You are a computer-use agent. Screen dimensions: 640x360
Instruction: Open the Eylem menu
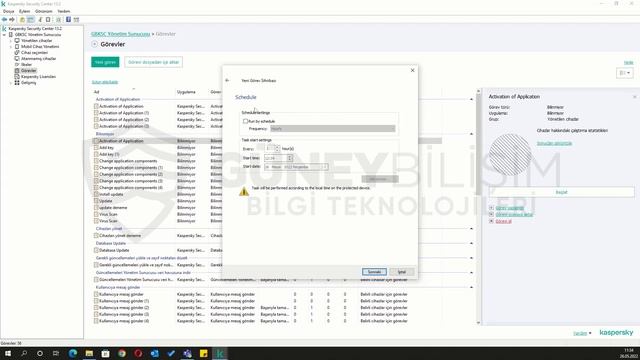point(24,11)
